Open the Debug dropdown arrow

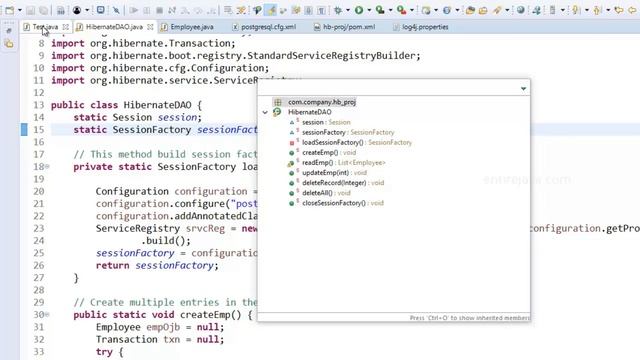[x=348, y=10]
